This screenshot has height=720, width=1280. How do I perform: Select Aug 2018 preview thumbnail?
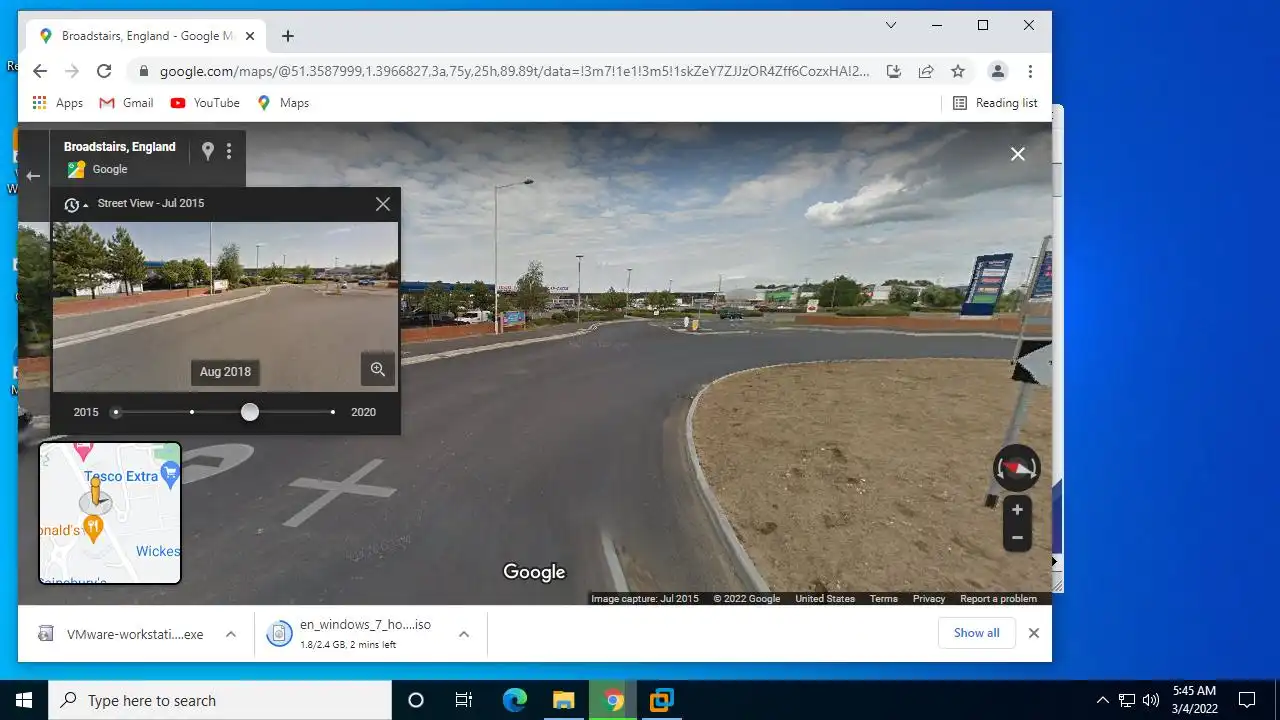pyautogui.click(x=225, y=306)
